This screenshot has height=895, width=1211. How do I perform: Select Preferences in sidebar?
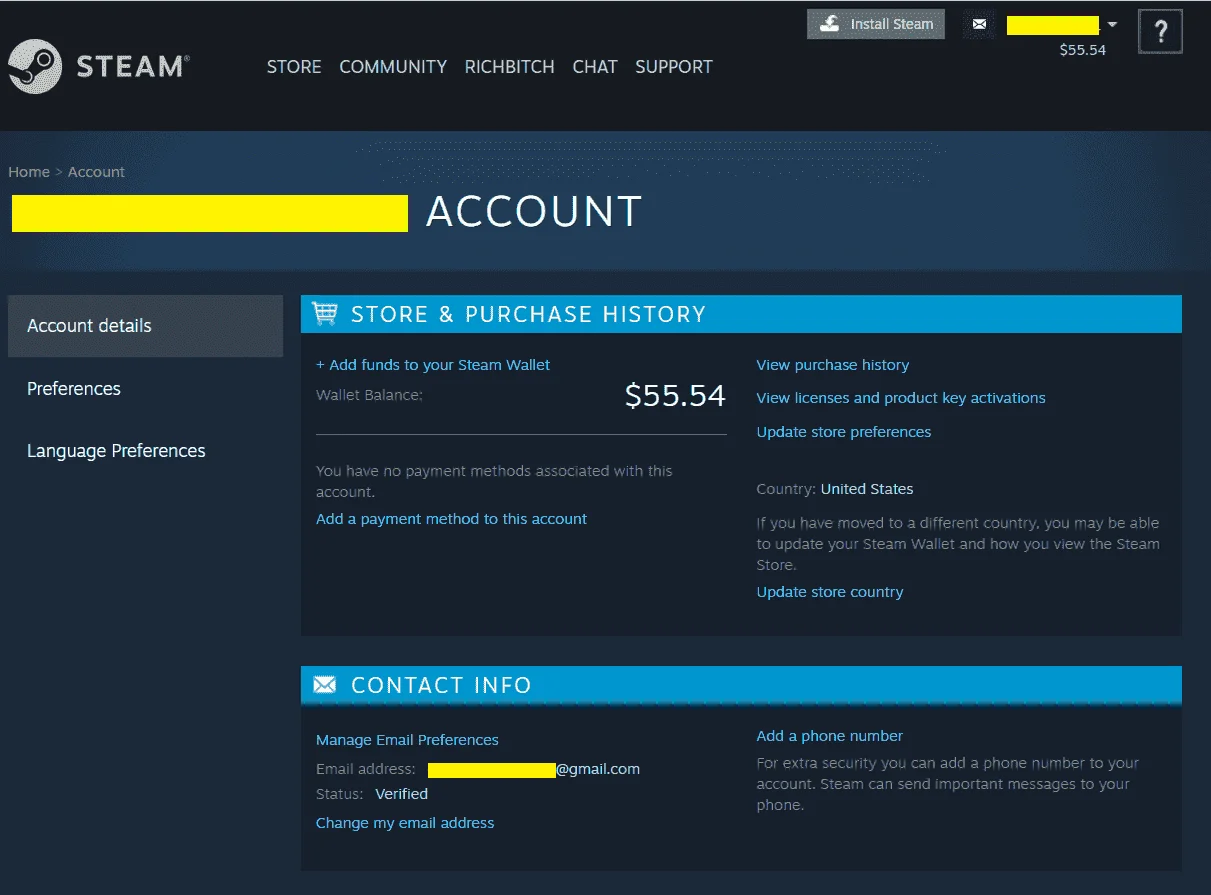74,389
